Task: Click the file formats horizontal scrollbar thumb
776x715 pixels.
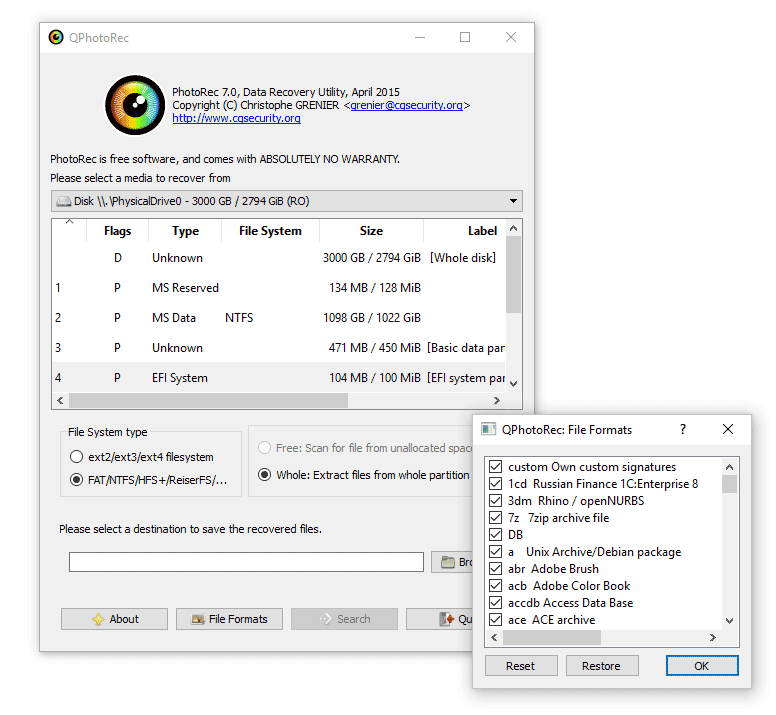Action: (552, 637)
